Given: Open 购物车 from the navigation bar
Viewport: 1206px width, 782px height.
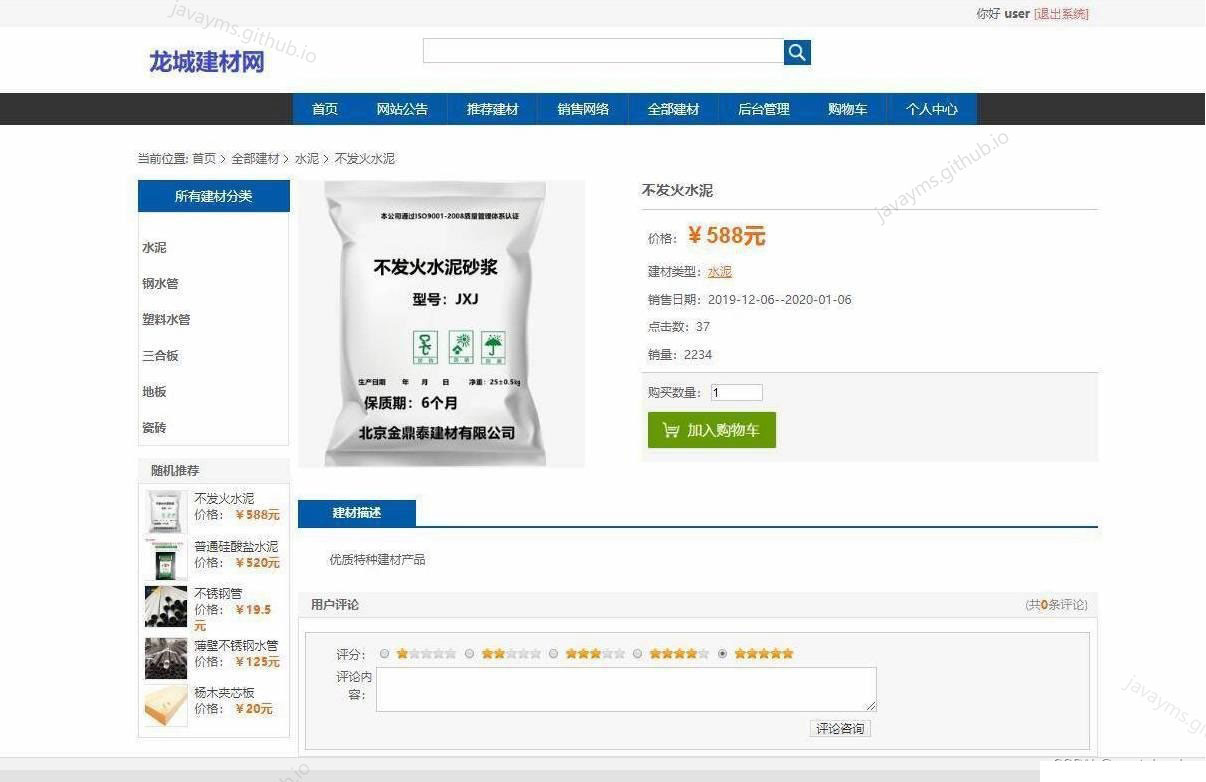Looking at the screenshot, I should click(x=847, y=109).
